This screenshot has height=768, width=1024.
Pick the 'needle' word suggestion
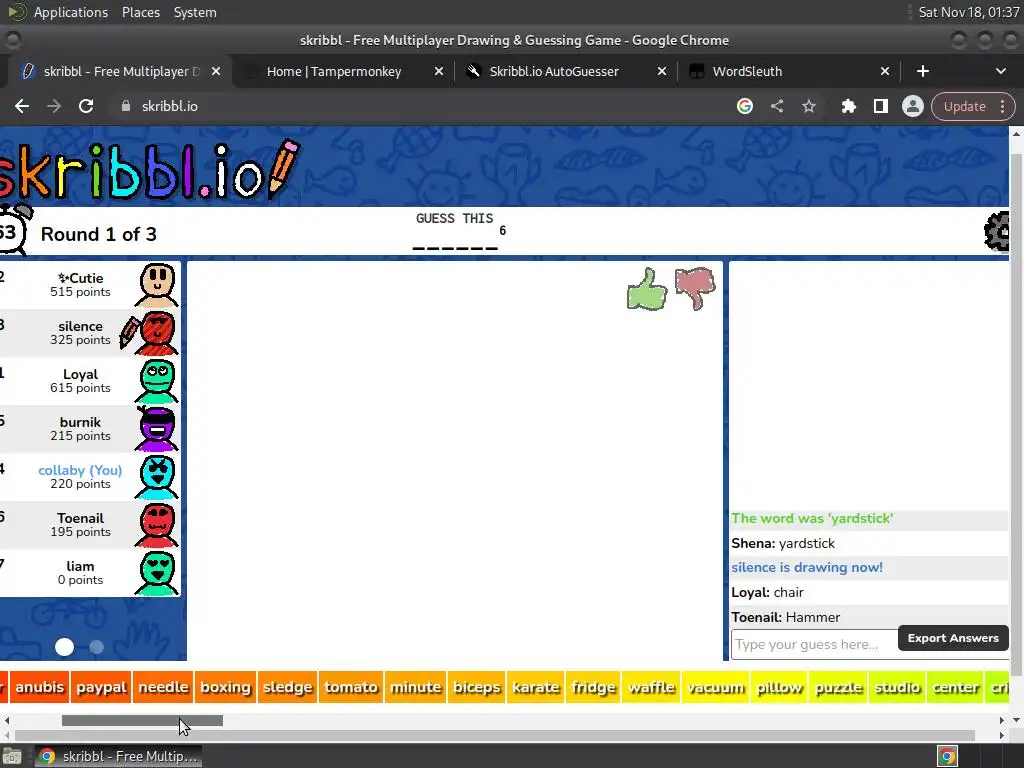click(x=163, y=687)
